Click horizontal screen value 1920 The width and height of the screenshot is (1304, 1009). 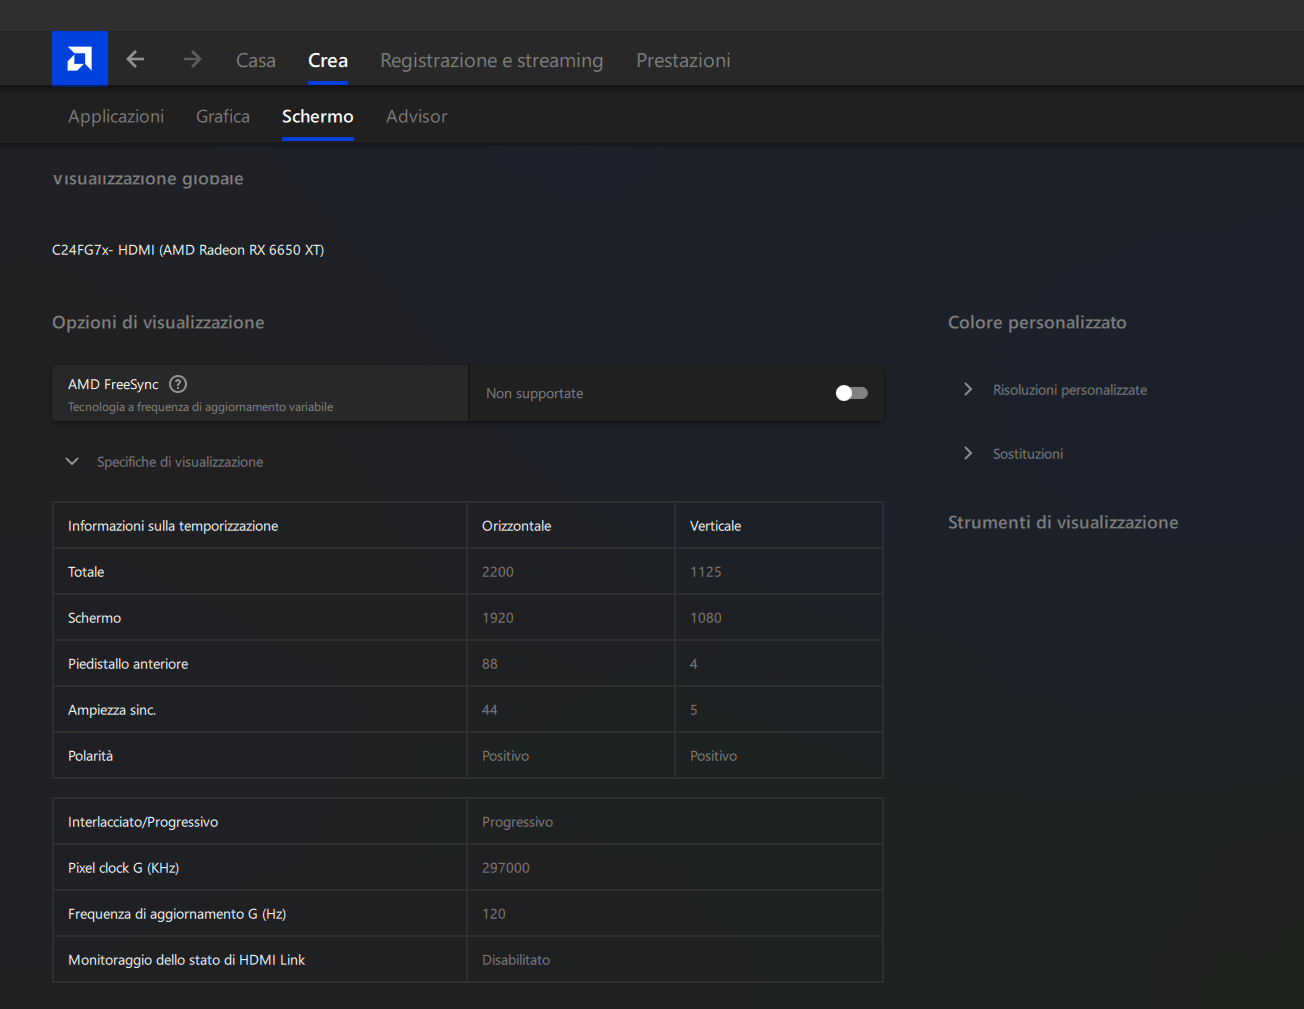click(x=497, y=618)
